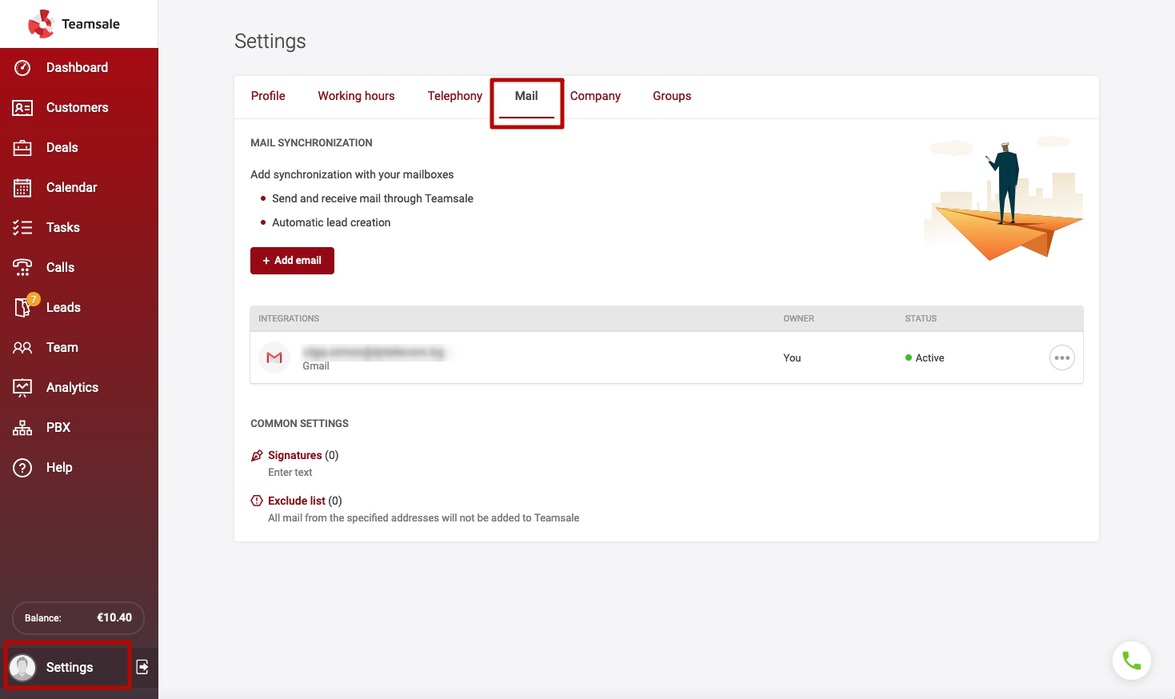
Task: Switch to the Company tab
Action: point(595,96)
